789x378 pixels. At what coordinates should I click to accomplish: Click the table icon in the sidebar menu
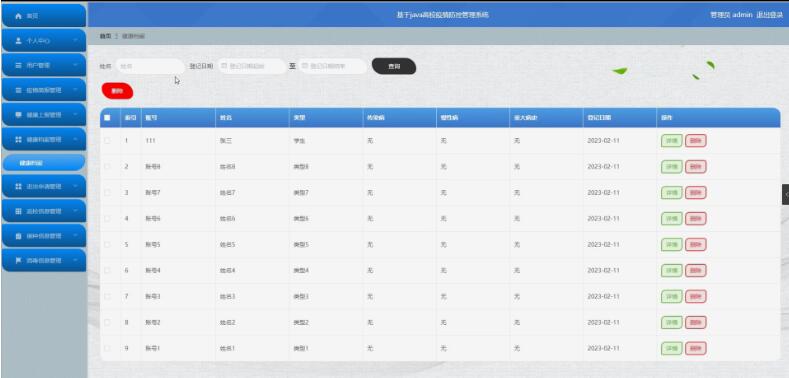click(x=19, y=211)
